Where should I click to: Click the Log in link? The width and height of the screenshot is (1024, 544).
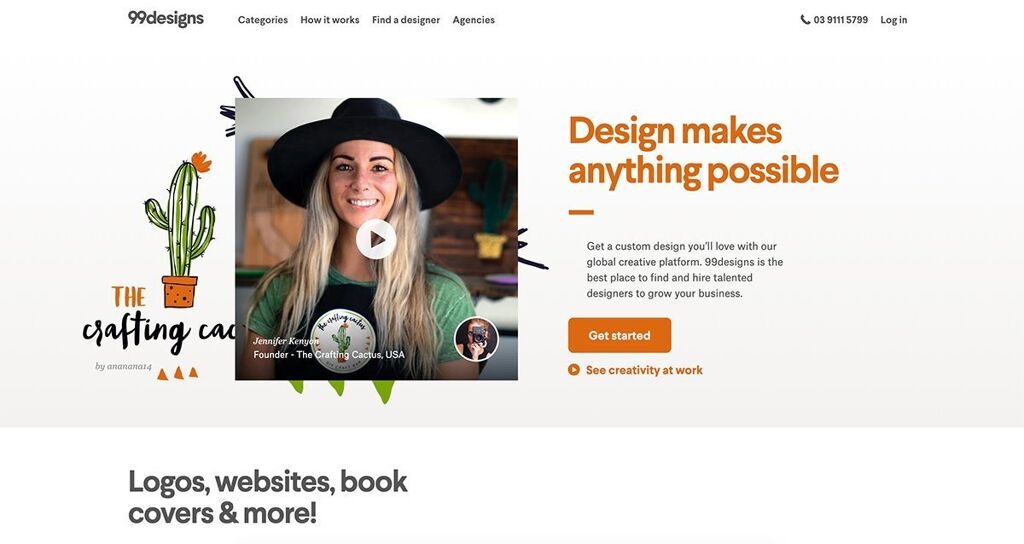(x=893, y=20)
